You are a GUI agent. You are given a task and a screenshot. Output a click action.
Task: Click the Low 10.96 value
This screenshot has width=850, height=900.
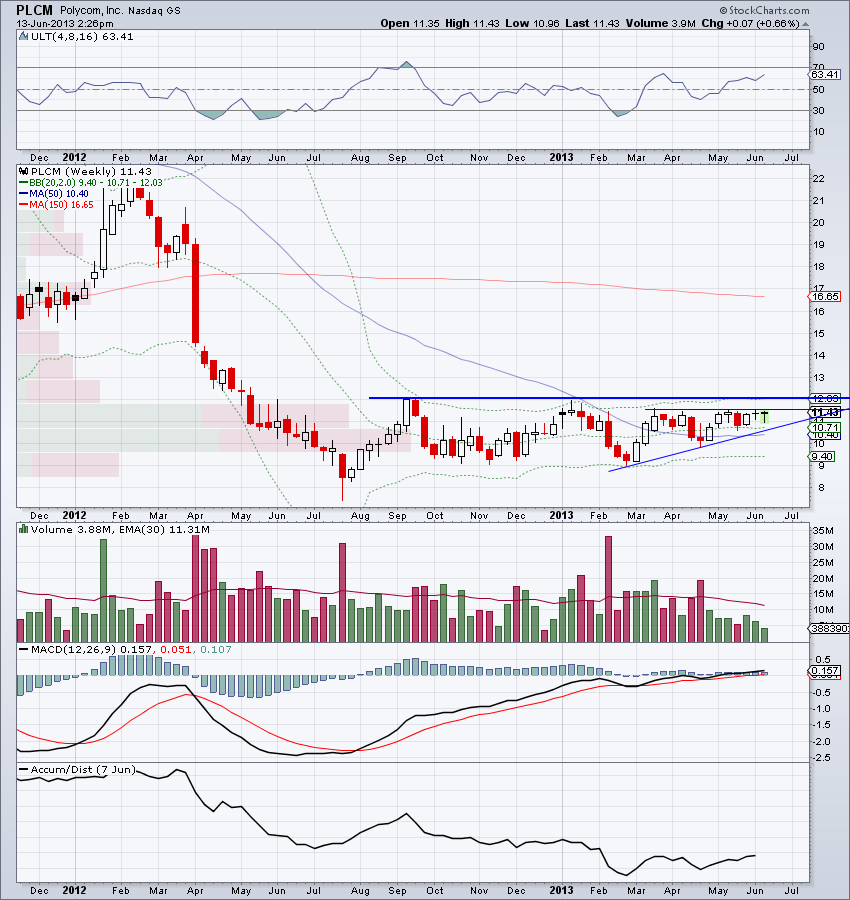(x=532, y=24)
